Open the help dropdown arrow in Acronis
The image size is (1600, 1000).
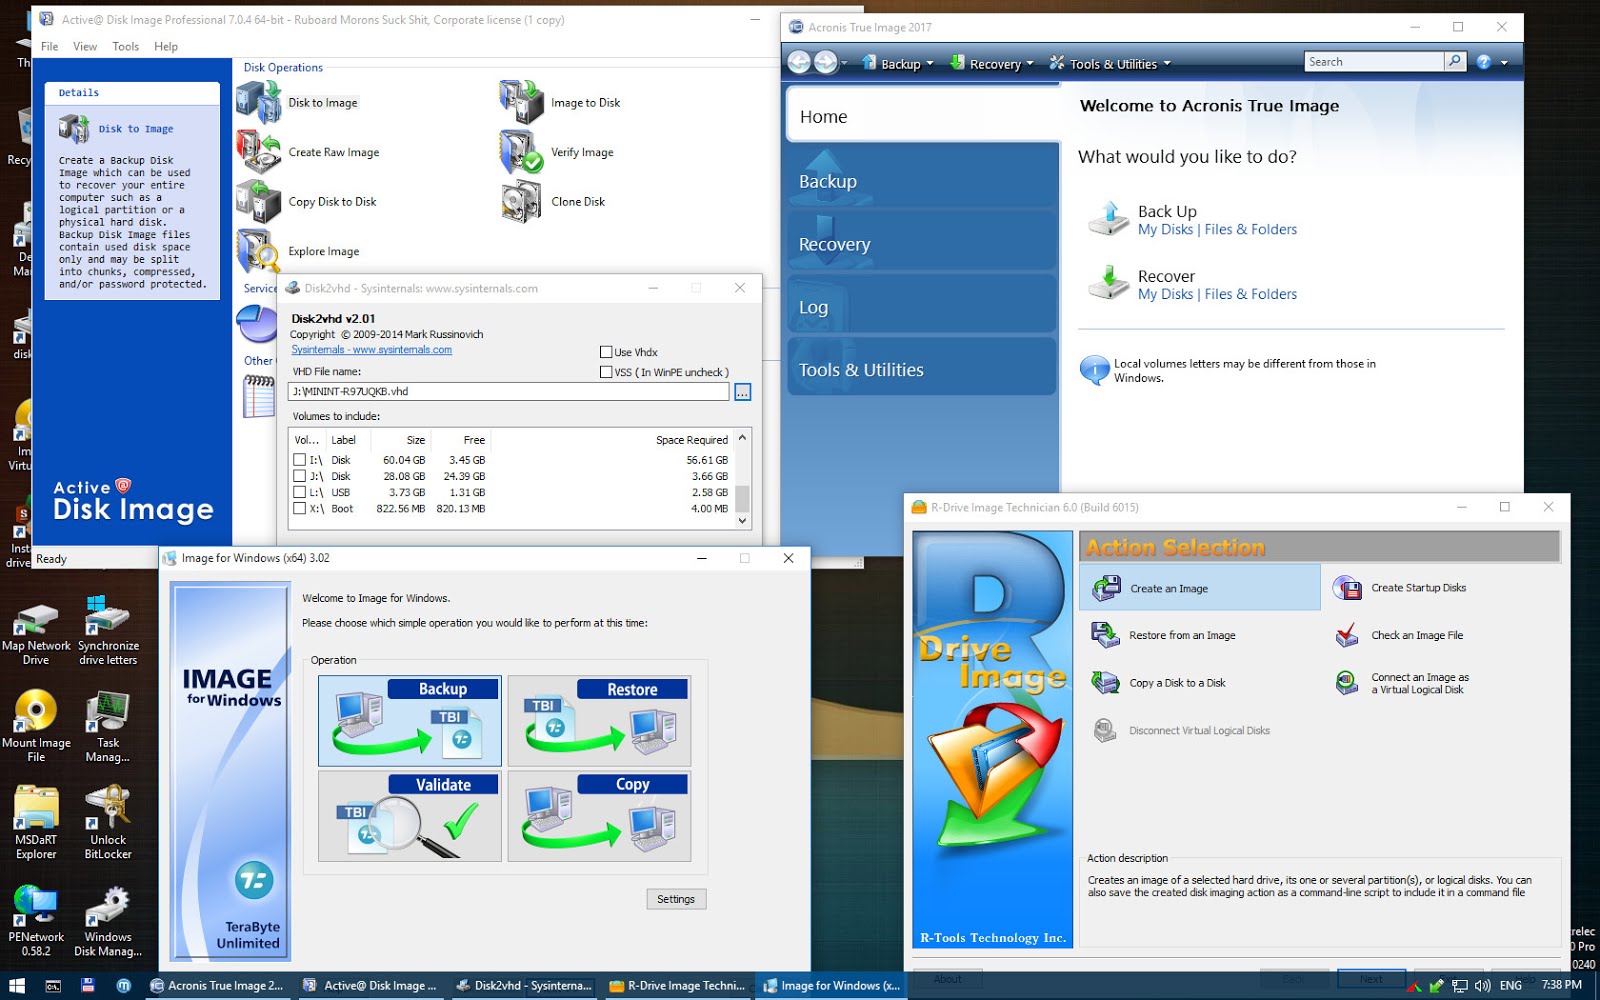1504,62
